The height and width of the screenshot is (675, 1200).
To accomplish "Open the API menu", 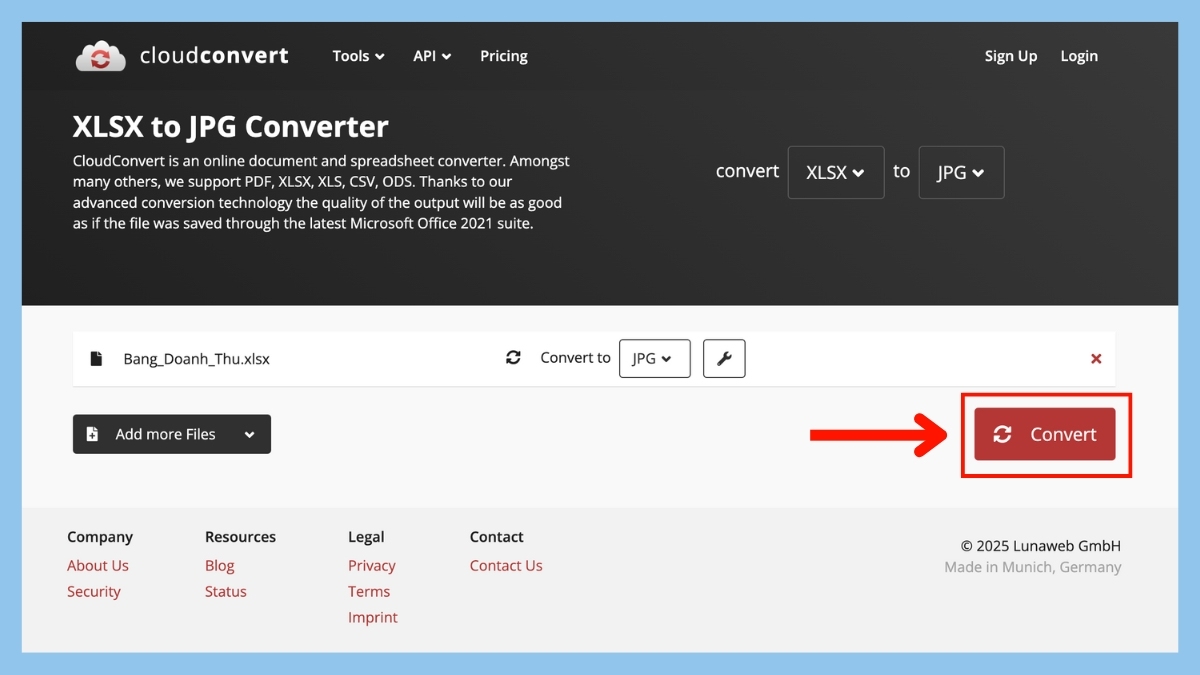I will pos(432,56).
